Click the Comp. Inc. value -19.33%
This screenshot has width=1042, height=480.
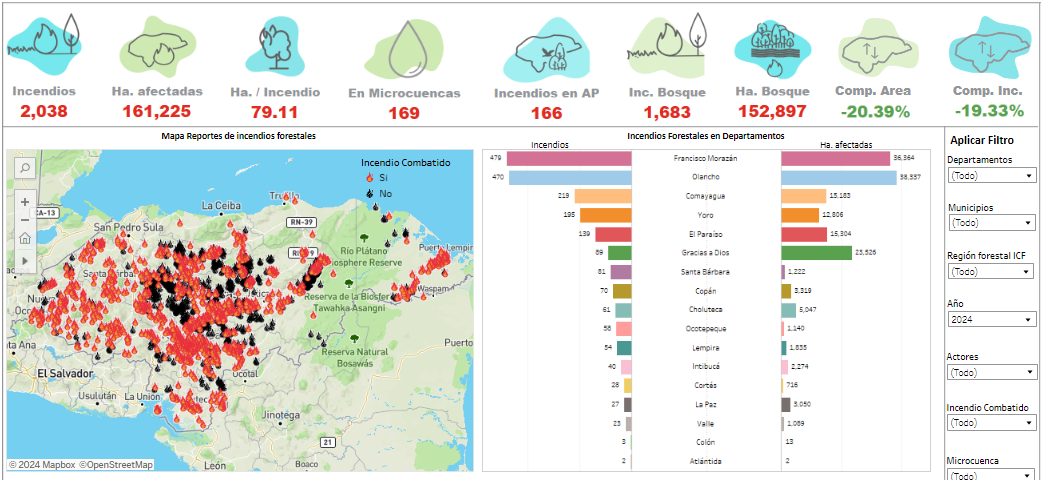[990, 111]
